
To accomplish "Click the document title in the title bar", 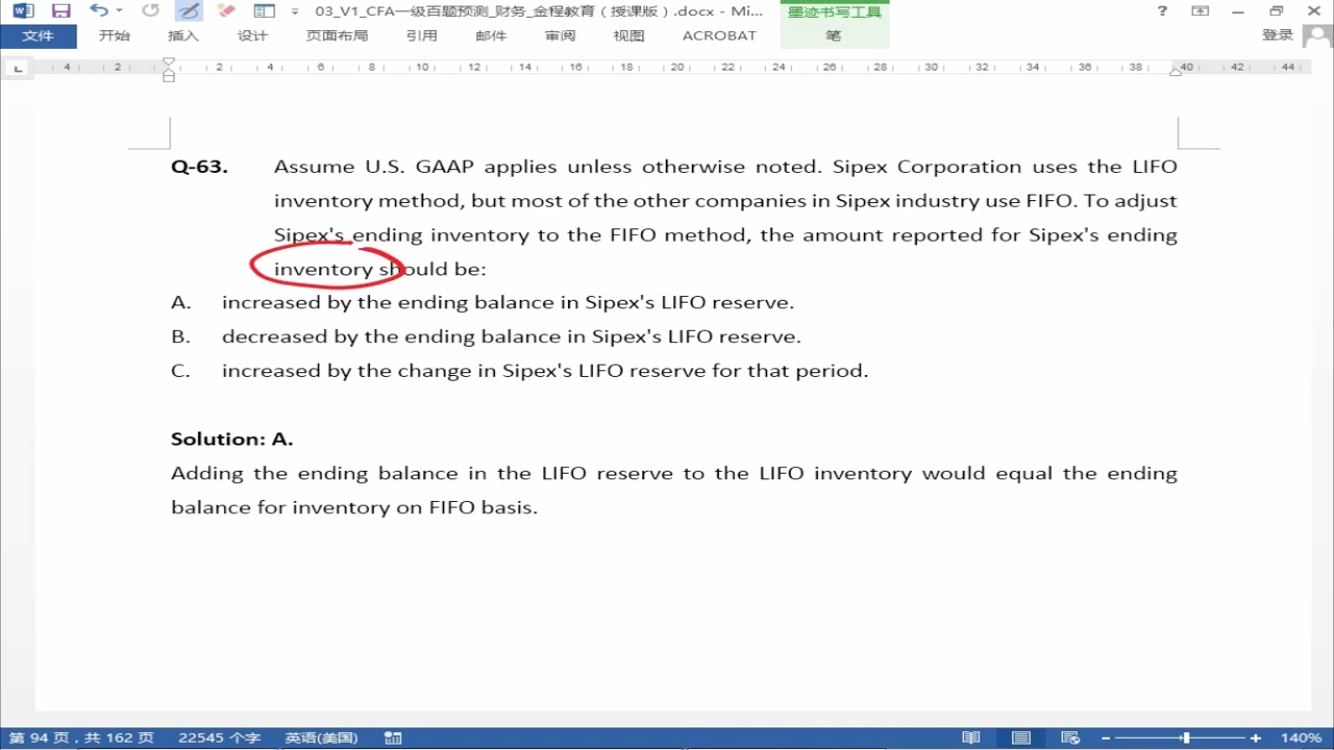I will coord(539,11).
